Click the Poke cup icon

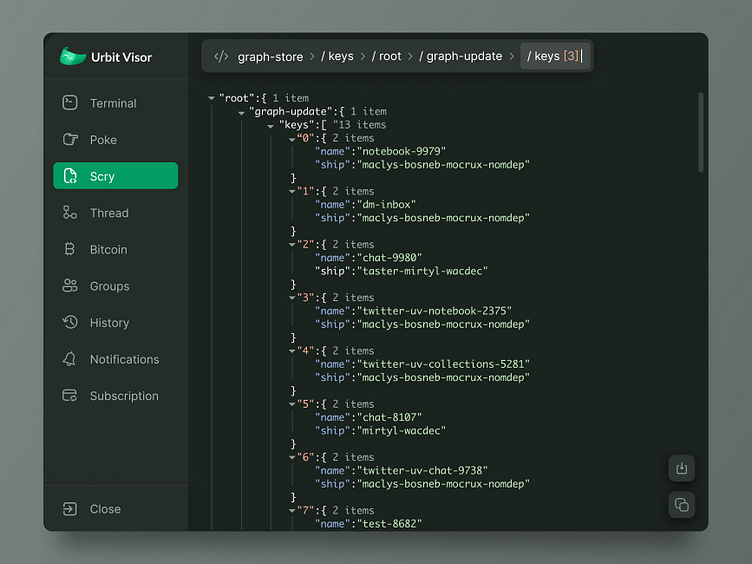(70, 140)
